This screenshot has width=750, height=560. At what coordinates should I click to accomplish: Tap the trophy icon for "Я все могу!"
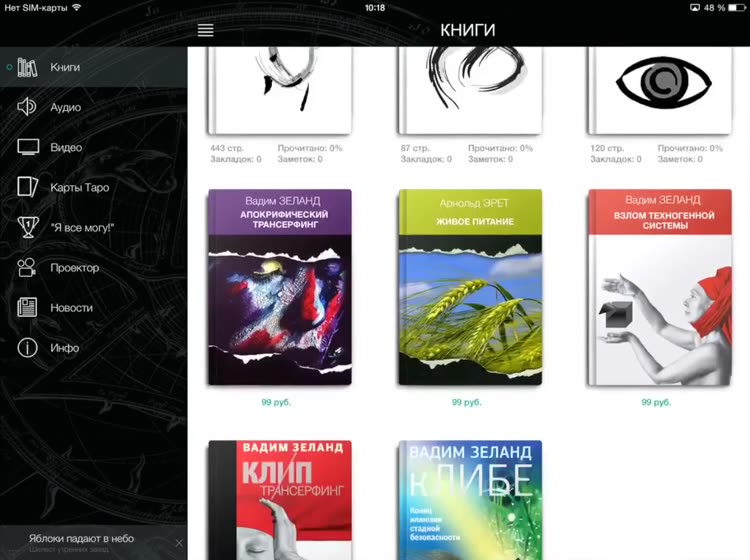pos(28,227)
